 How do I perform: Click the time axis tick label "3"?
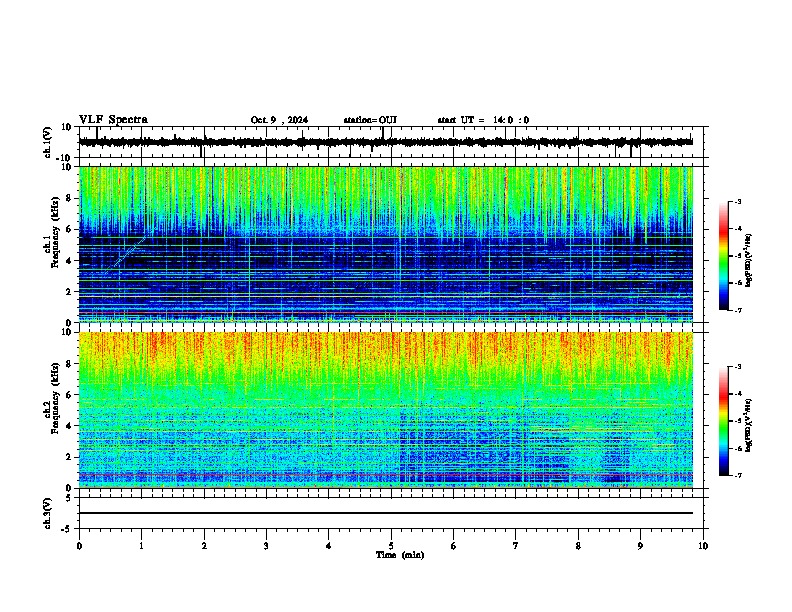[x=266, y=546]
